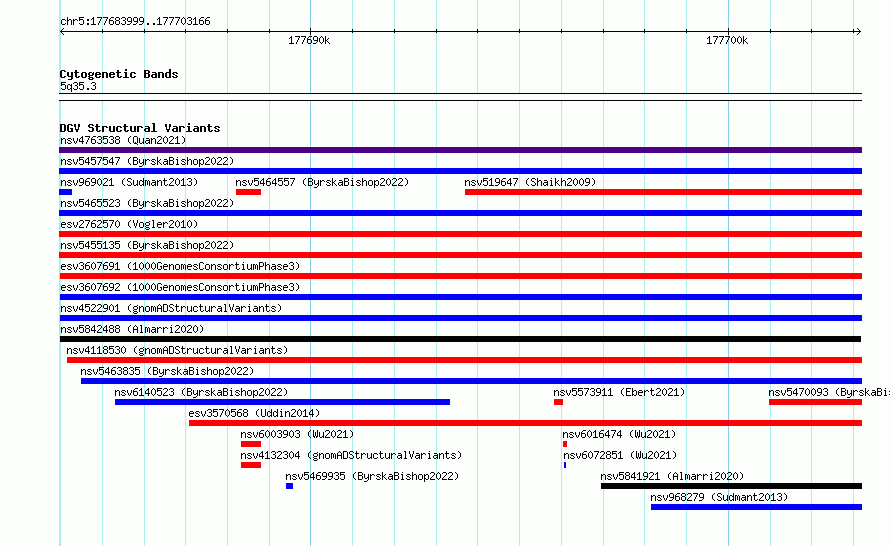Select the small nsv5469935 blue bar
This screenshot has width=890, height=546.
click(289, 486)
